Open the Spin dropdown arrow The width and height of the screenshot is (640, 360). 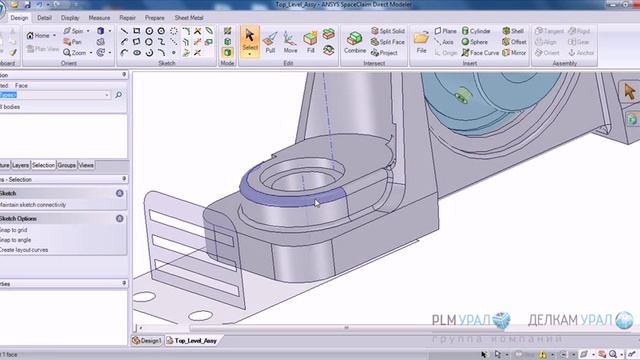[88, 31]
